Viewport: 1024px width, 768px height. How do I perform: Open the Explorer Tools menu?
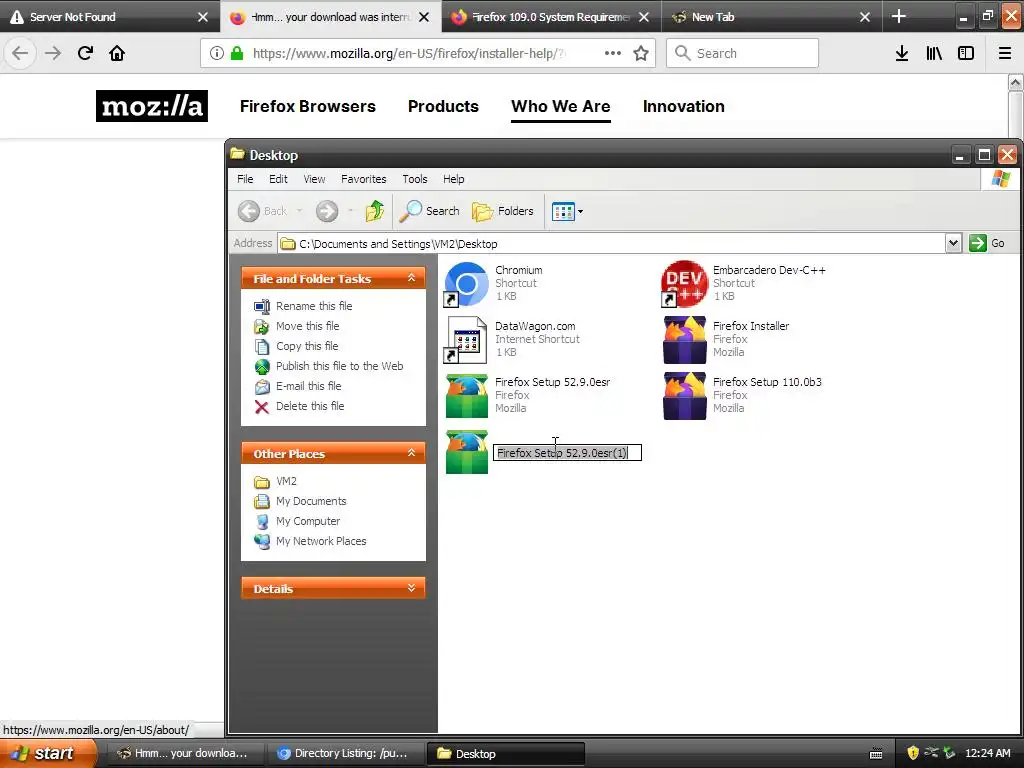415,179
